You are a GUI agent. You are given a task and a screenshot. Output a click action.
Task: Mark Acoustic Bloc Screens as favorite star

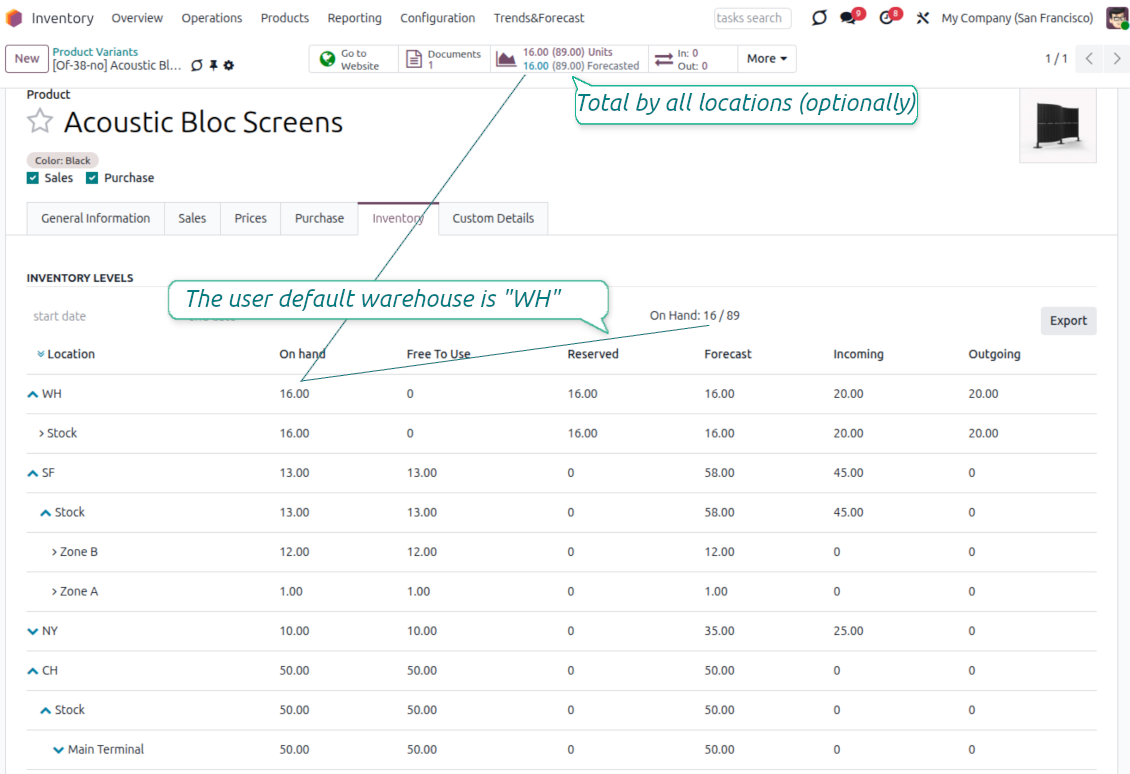[38, 122]
